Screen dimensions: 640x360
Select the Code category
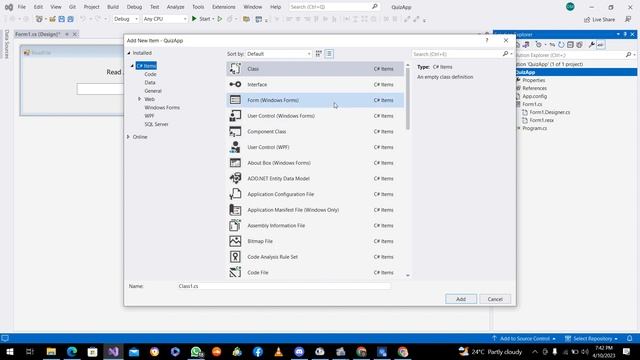(150, 74)
